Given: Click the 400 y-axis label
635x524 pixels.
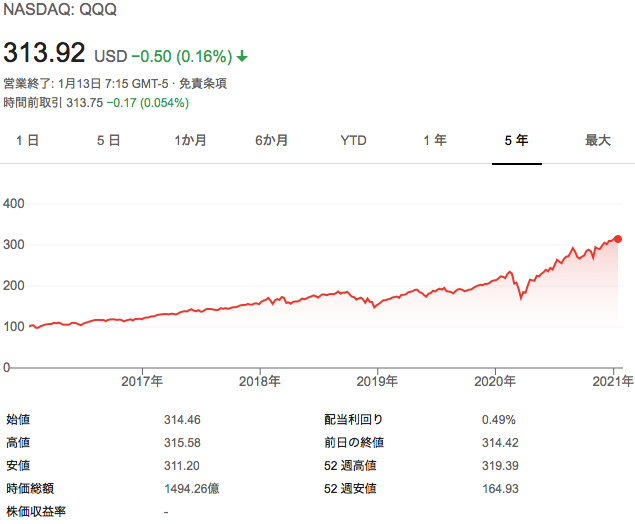Looking at the screenshot, I should tap(14, 203).
